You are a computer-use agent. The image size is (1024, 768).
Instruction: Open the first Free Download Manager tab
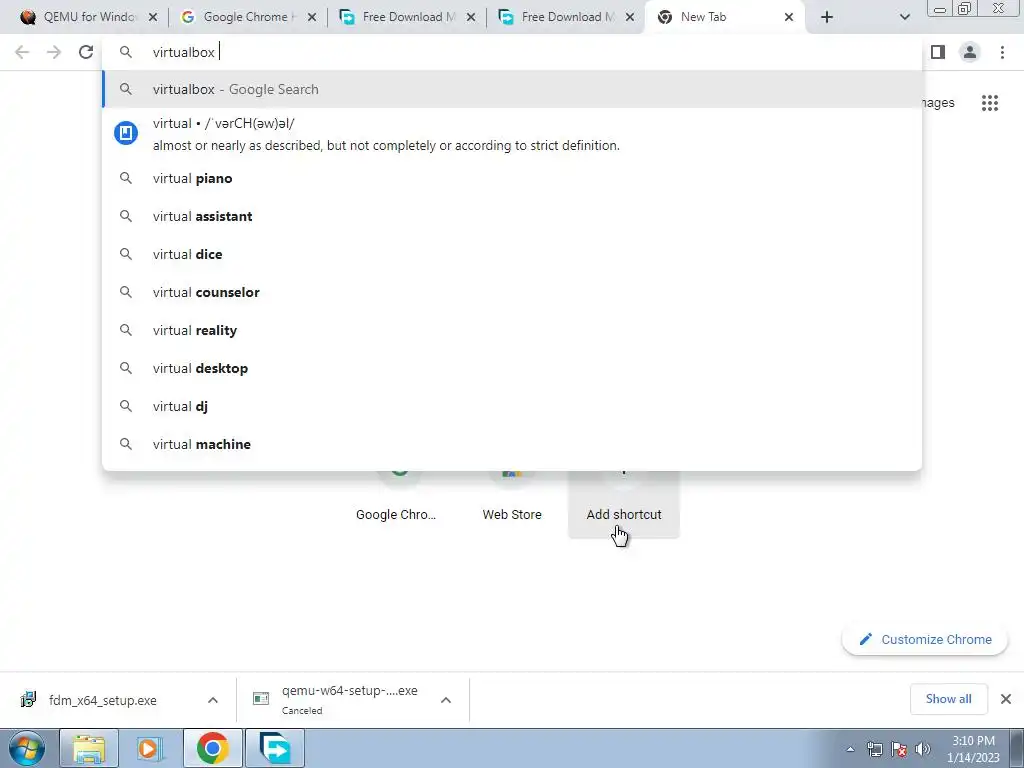tap(405, 17)
